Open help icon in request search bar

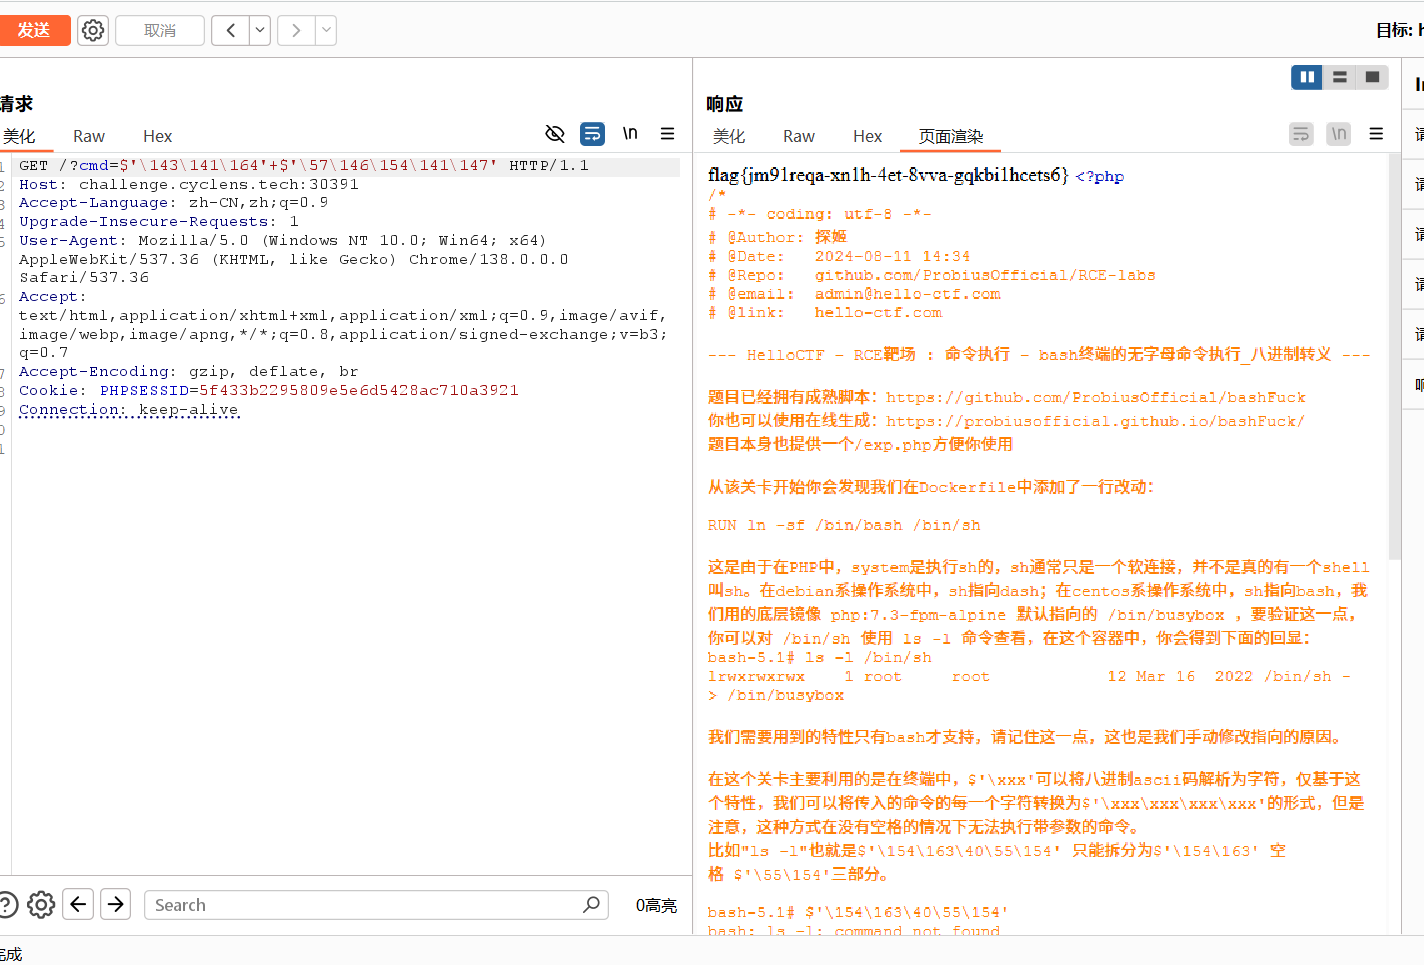point(6,905)
